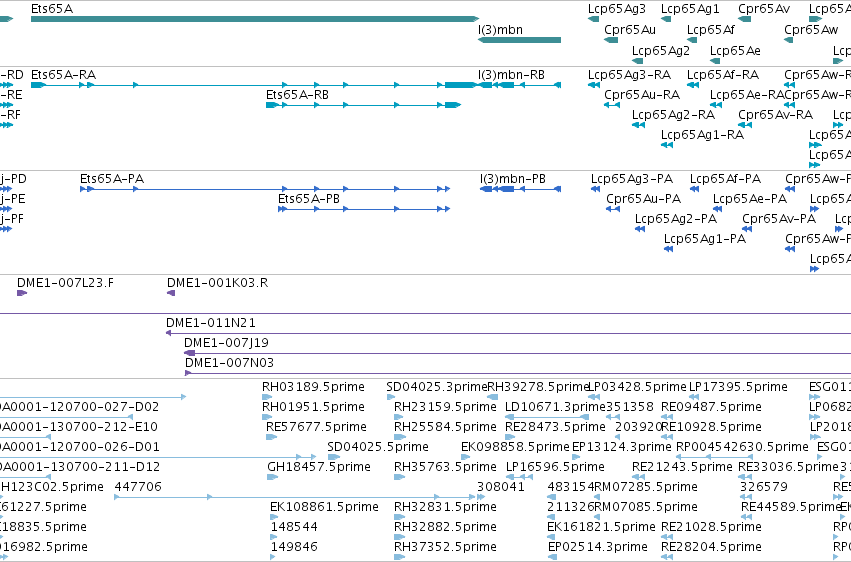This screenshot has height=562, width=851.
Task: Click the RM07285.5prime EST label
Action: (646, 487)
